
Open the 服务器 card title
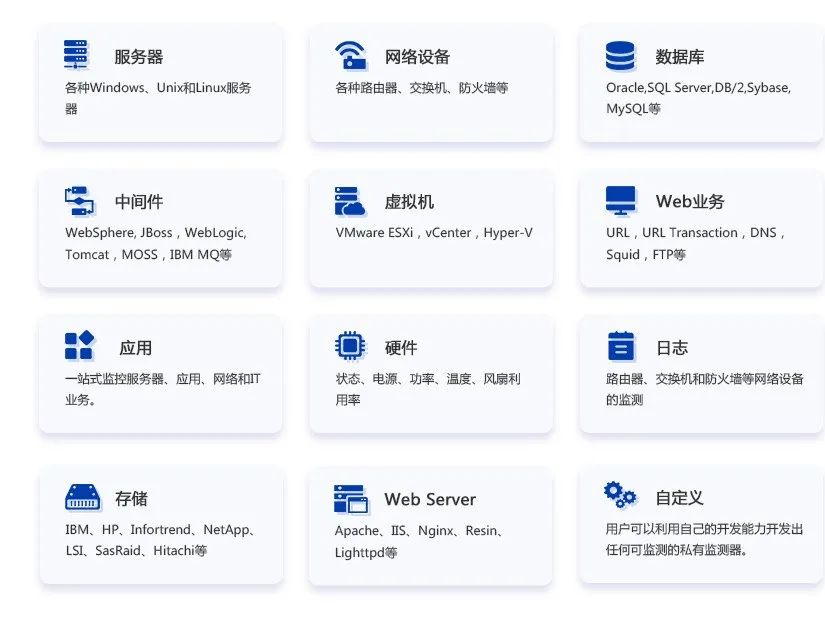[139, 57]
